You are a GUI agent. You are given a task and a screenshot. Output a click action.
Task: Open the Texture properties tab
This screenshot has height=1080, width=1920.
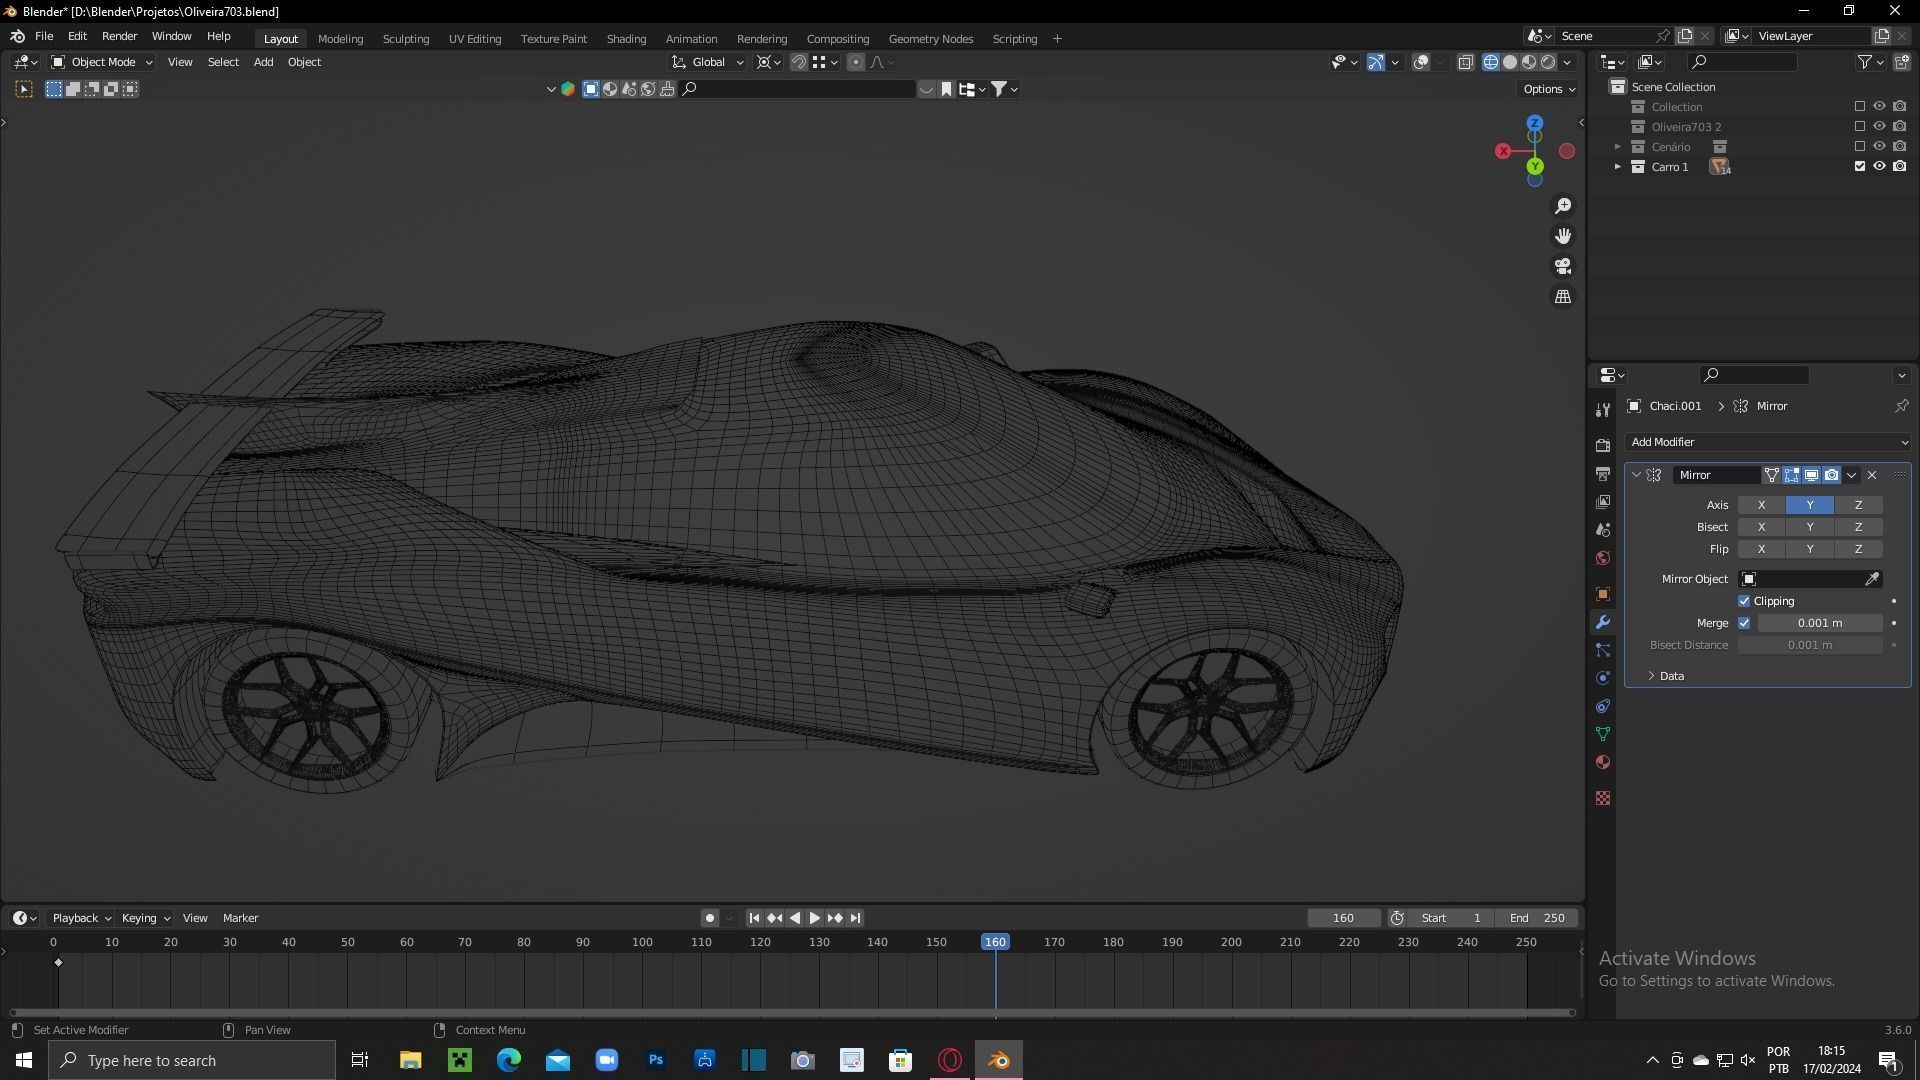coord(1603,798)
